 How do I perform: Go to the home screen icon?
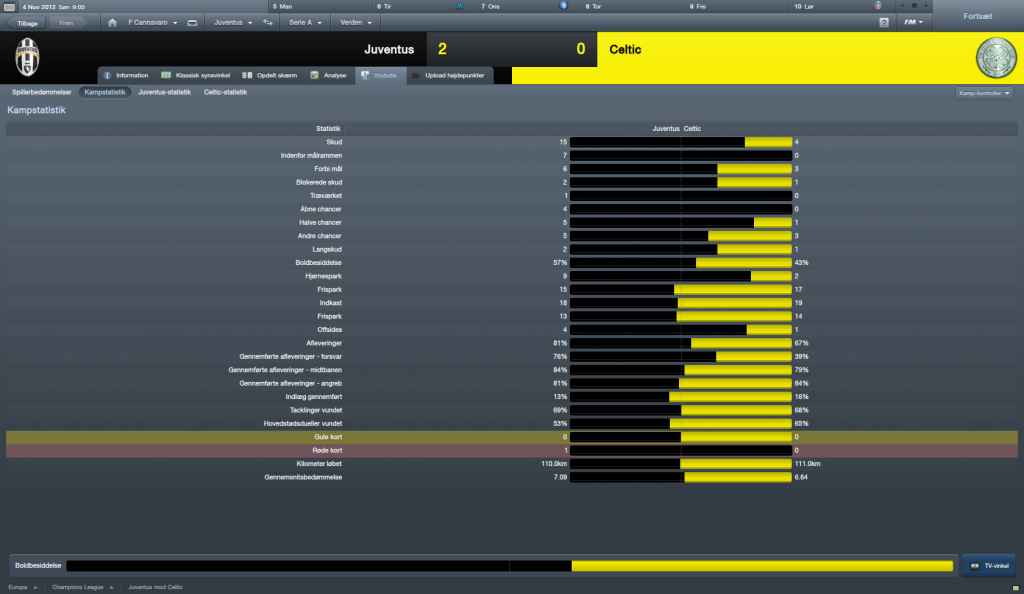pyautogui.click(x=112, y=23)
